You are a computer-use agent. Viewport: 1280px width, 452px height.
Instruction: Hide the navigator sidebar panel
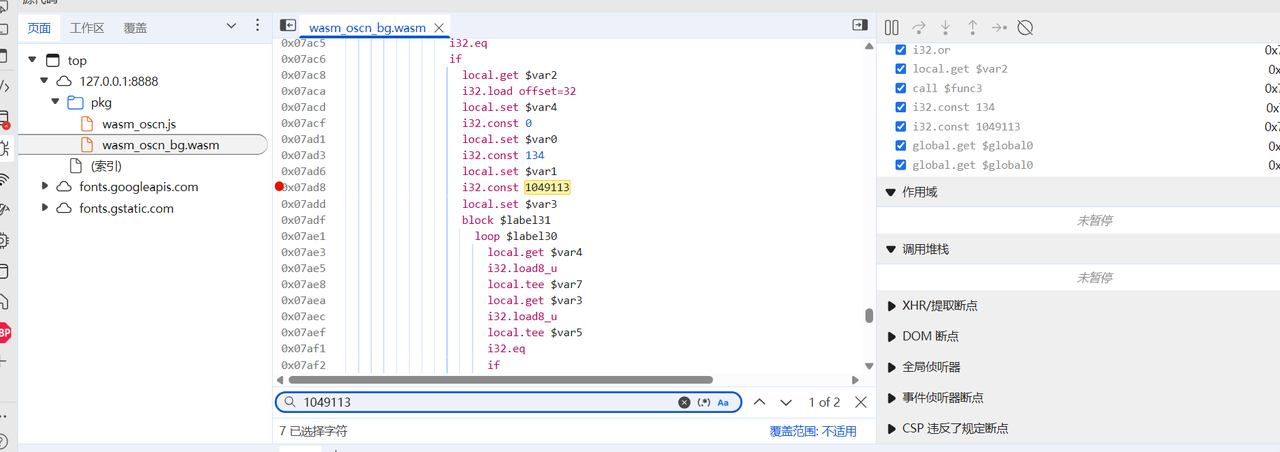click(x=288, y=25)
